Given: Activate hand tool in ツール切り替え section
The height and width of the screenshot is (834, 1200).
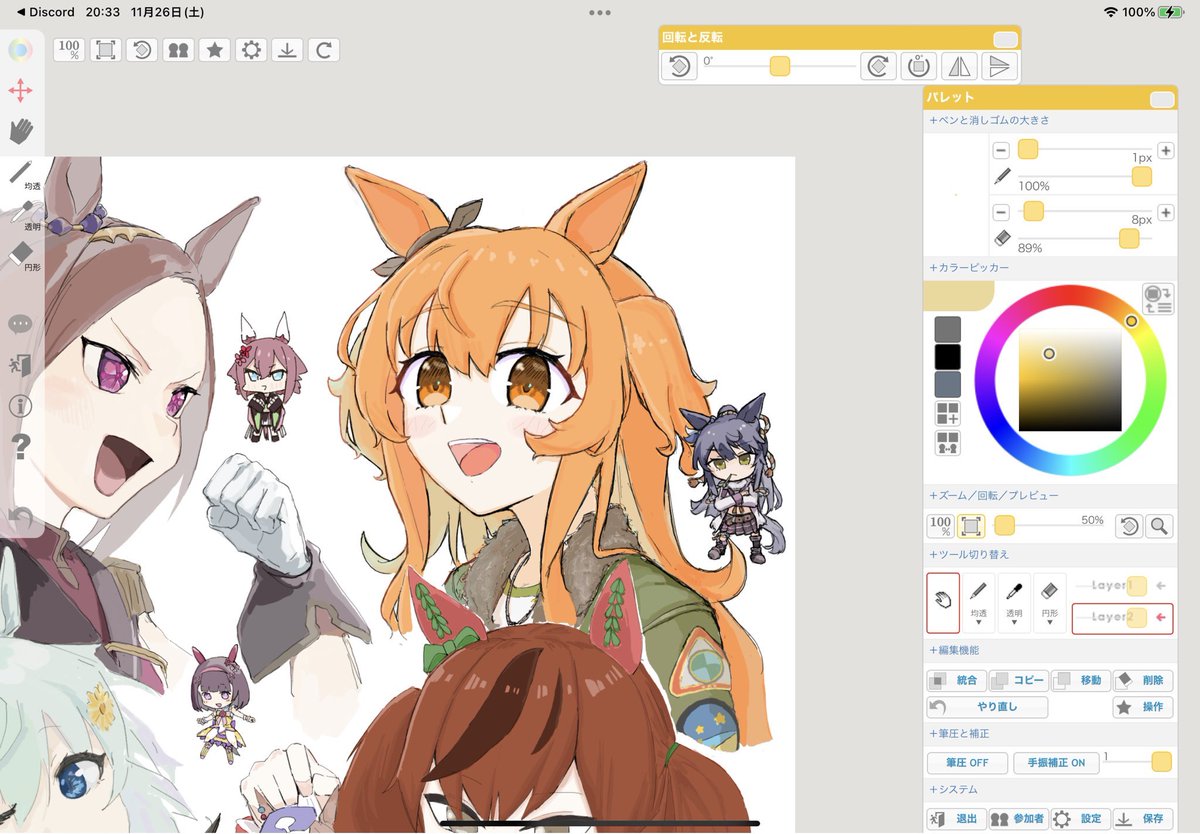Looking at the screenshot, I should pyautogui.click(x=943, y=602).
